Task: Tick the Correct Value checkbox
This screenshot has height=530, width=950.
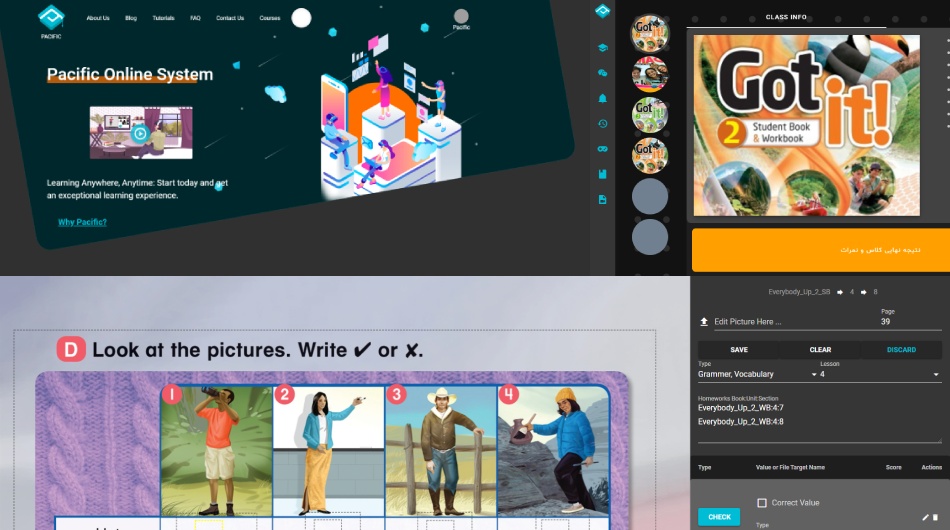Action: coord(762,503)
